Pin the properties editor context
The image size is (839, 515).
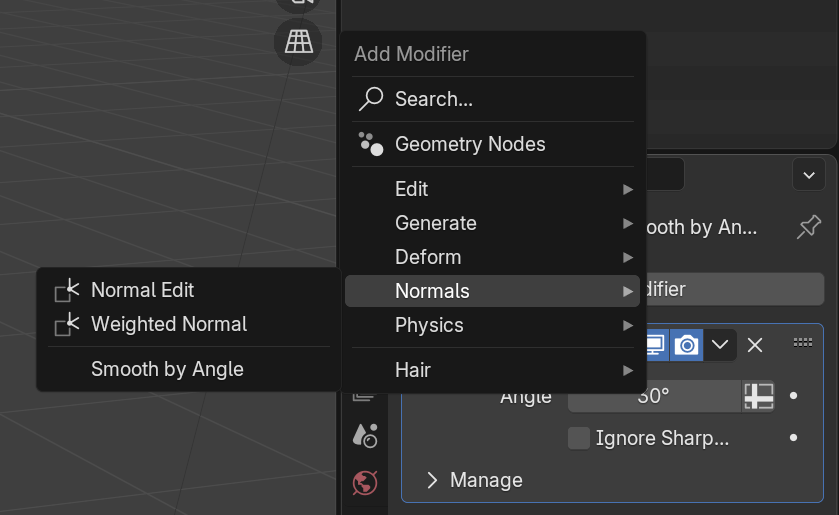pos(809,227)
